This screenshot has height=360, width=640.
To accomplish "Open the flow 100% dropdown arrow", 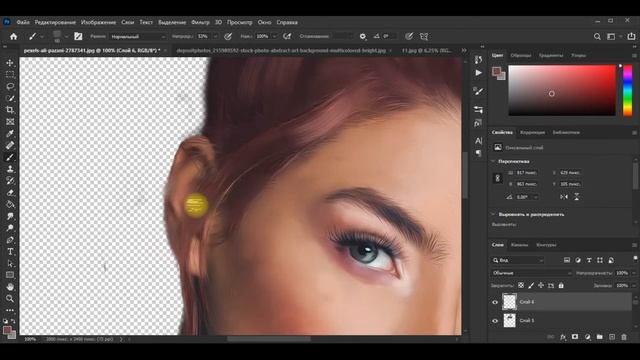I will (x=274, y=36).
